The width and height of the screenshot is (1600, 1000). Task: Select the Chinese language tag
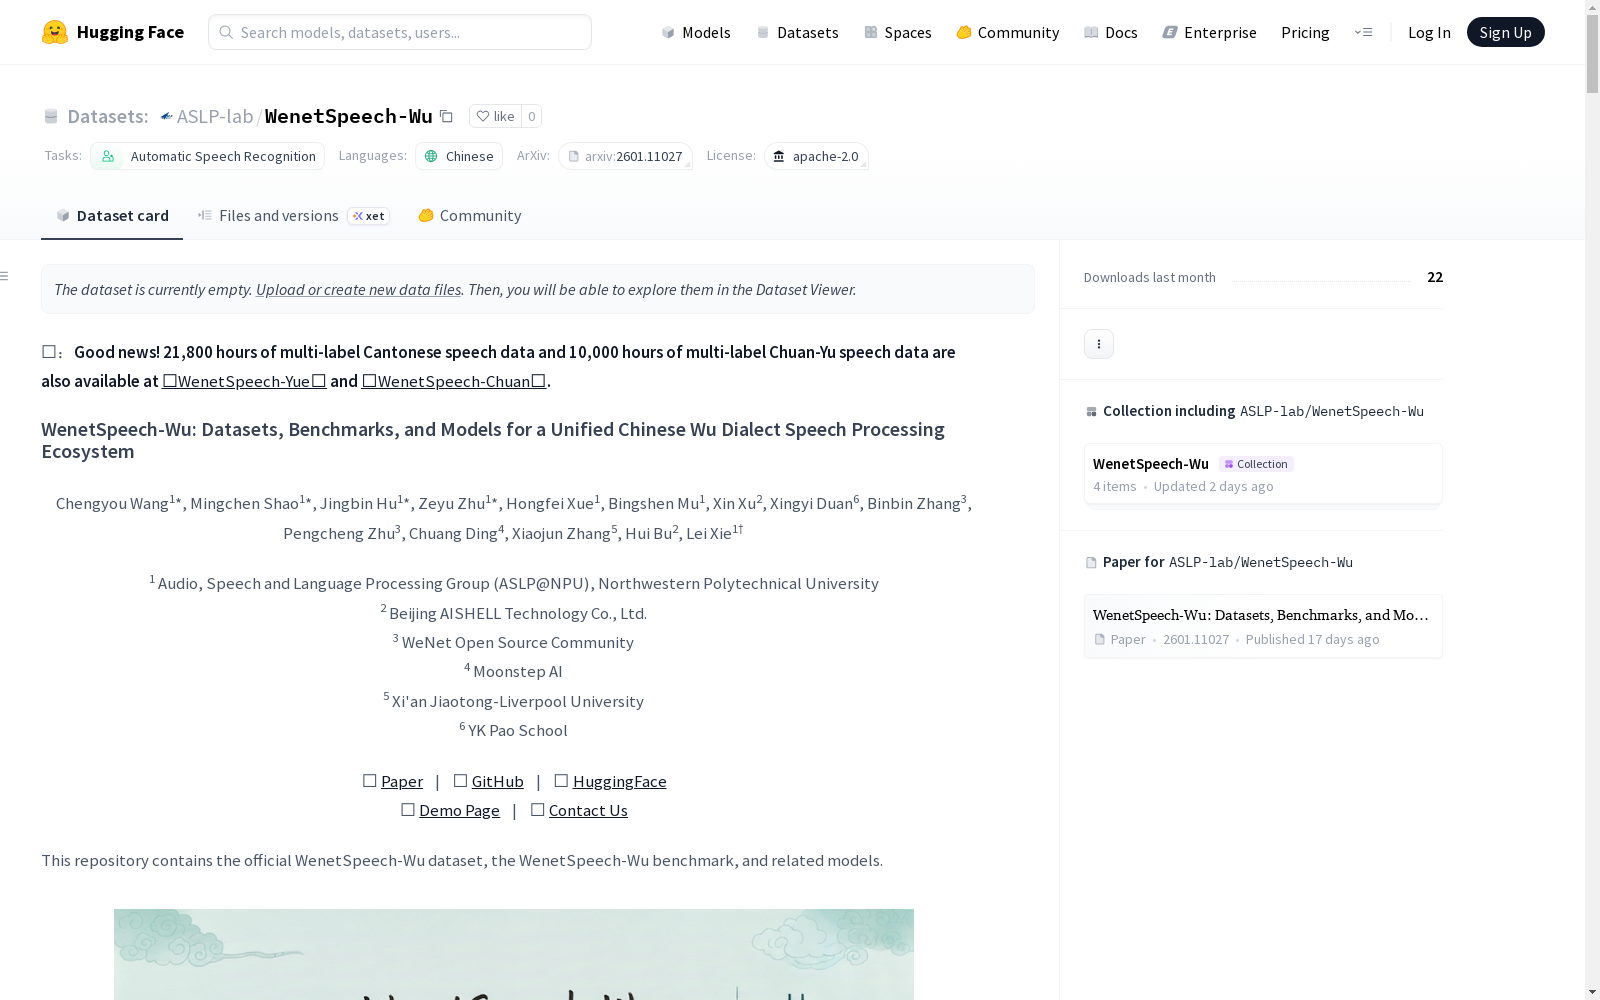point(459,156)
